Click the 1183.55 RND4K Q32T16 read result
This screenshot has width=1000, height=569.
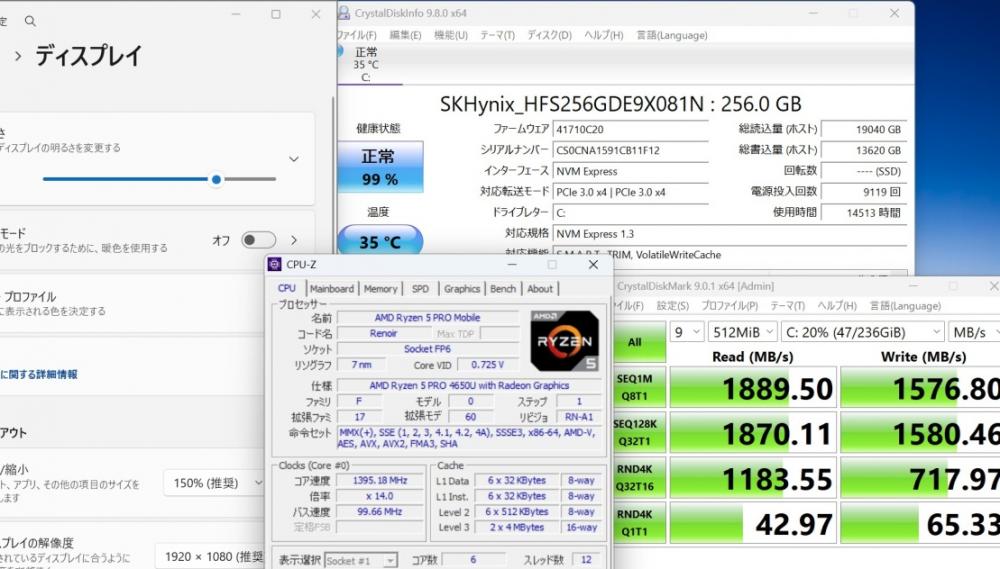tap(753, 478)
